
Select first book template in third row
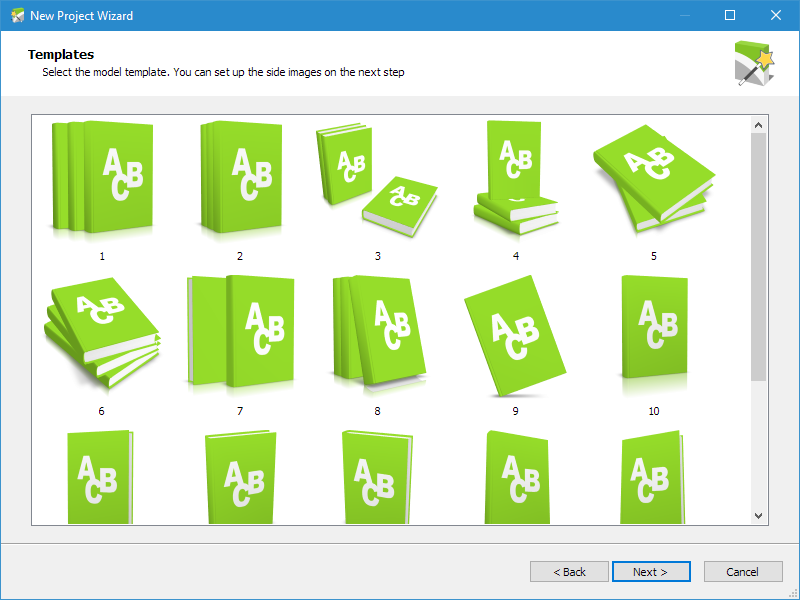coord(101,477)
